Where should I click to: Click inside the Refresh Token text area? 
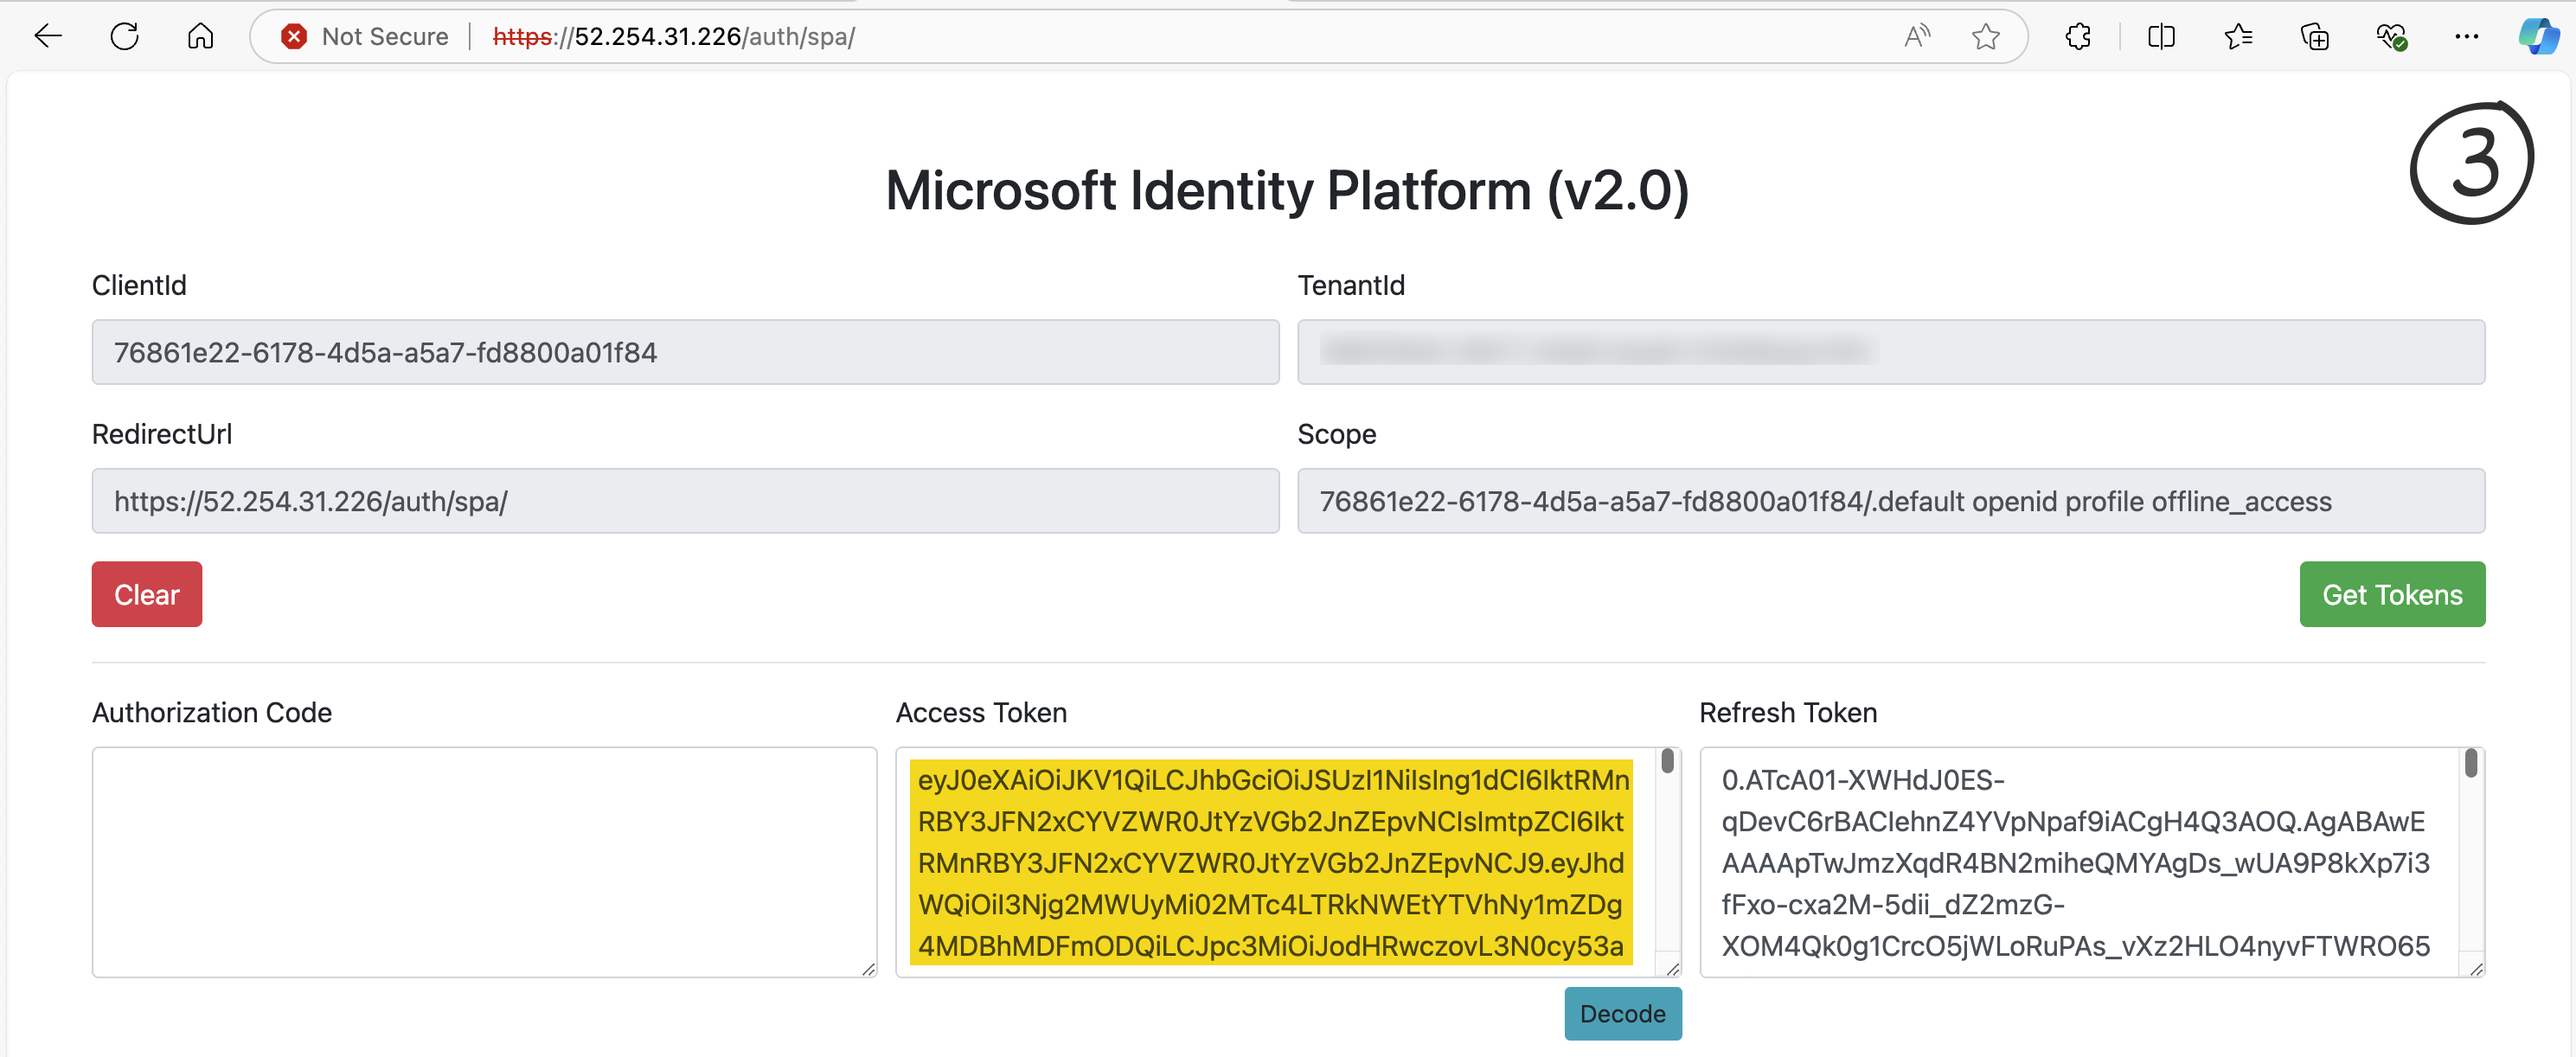click(2091, 862)
